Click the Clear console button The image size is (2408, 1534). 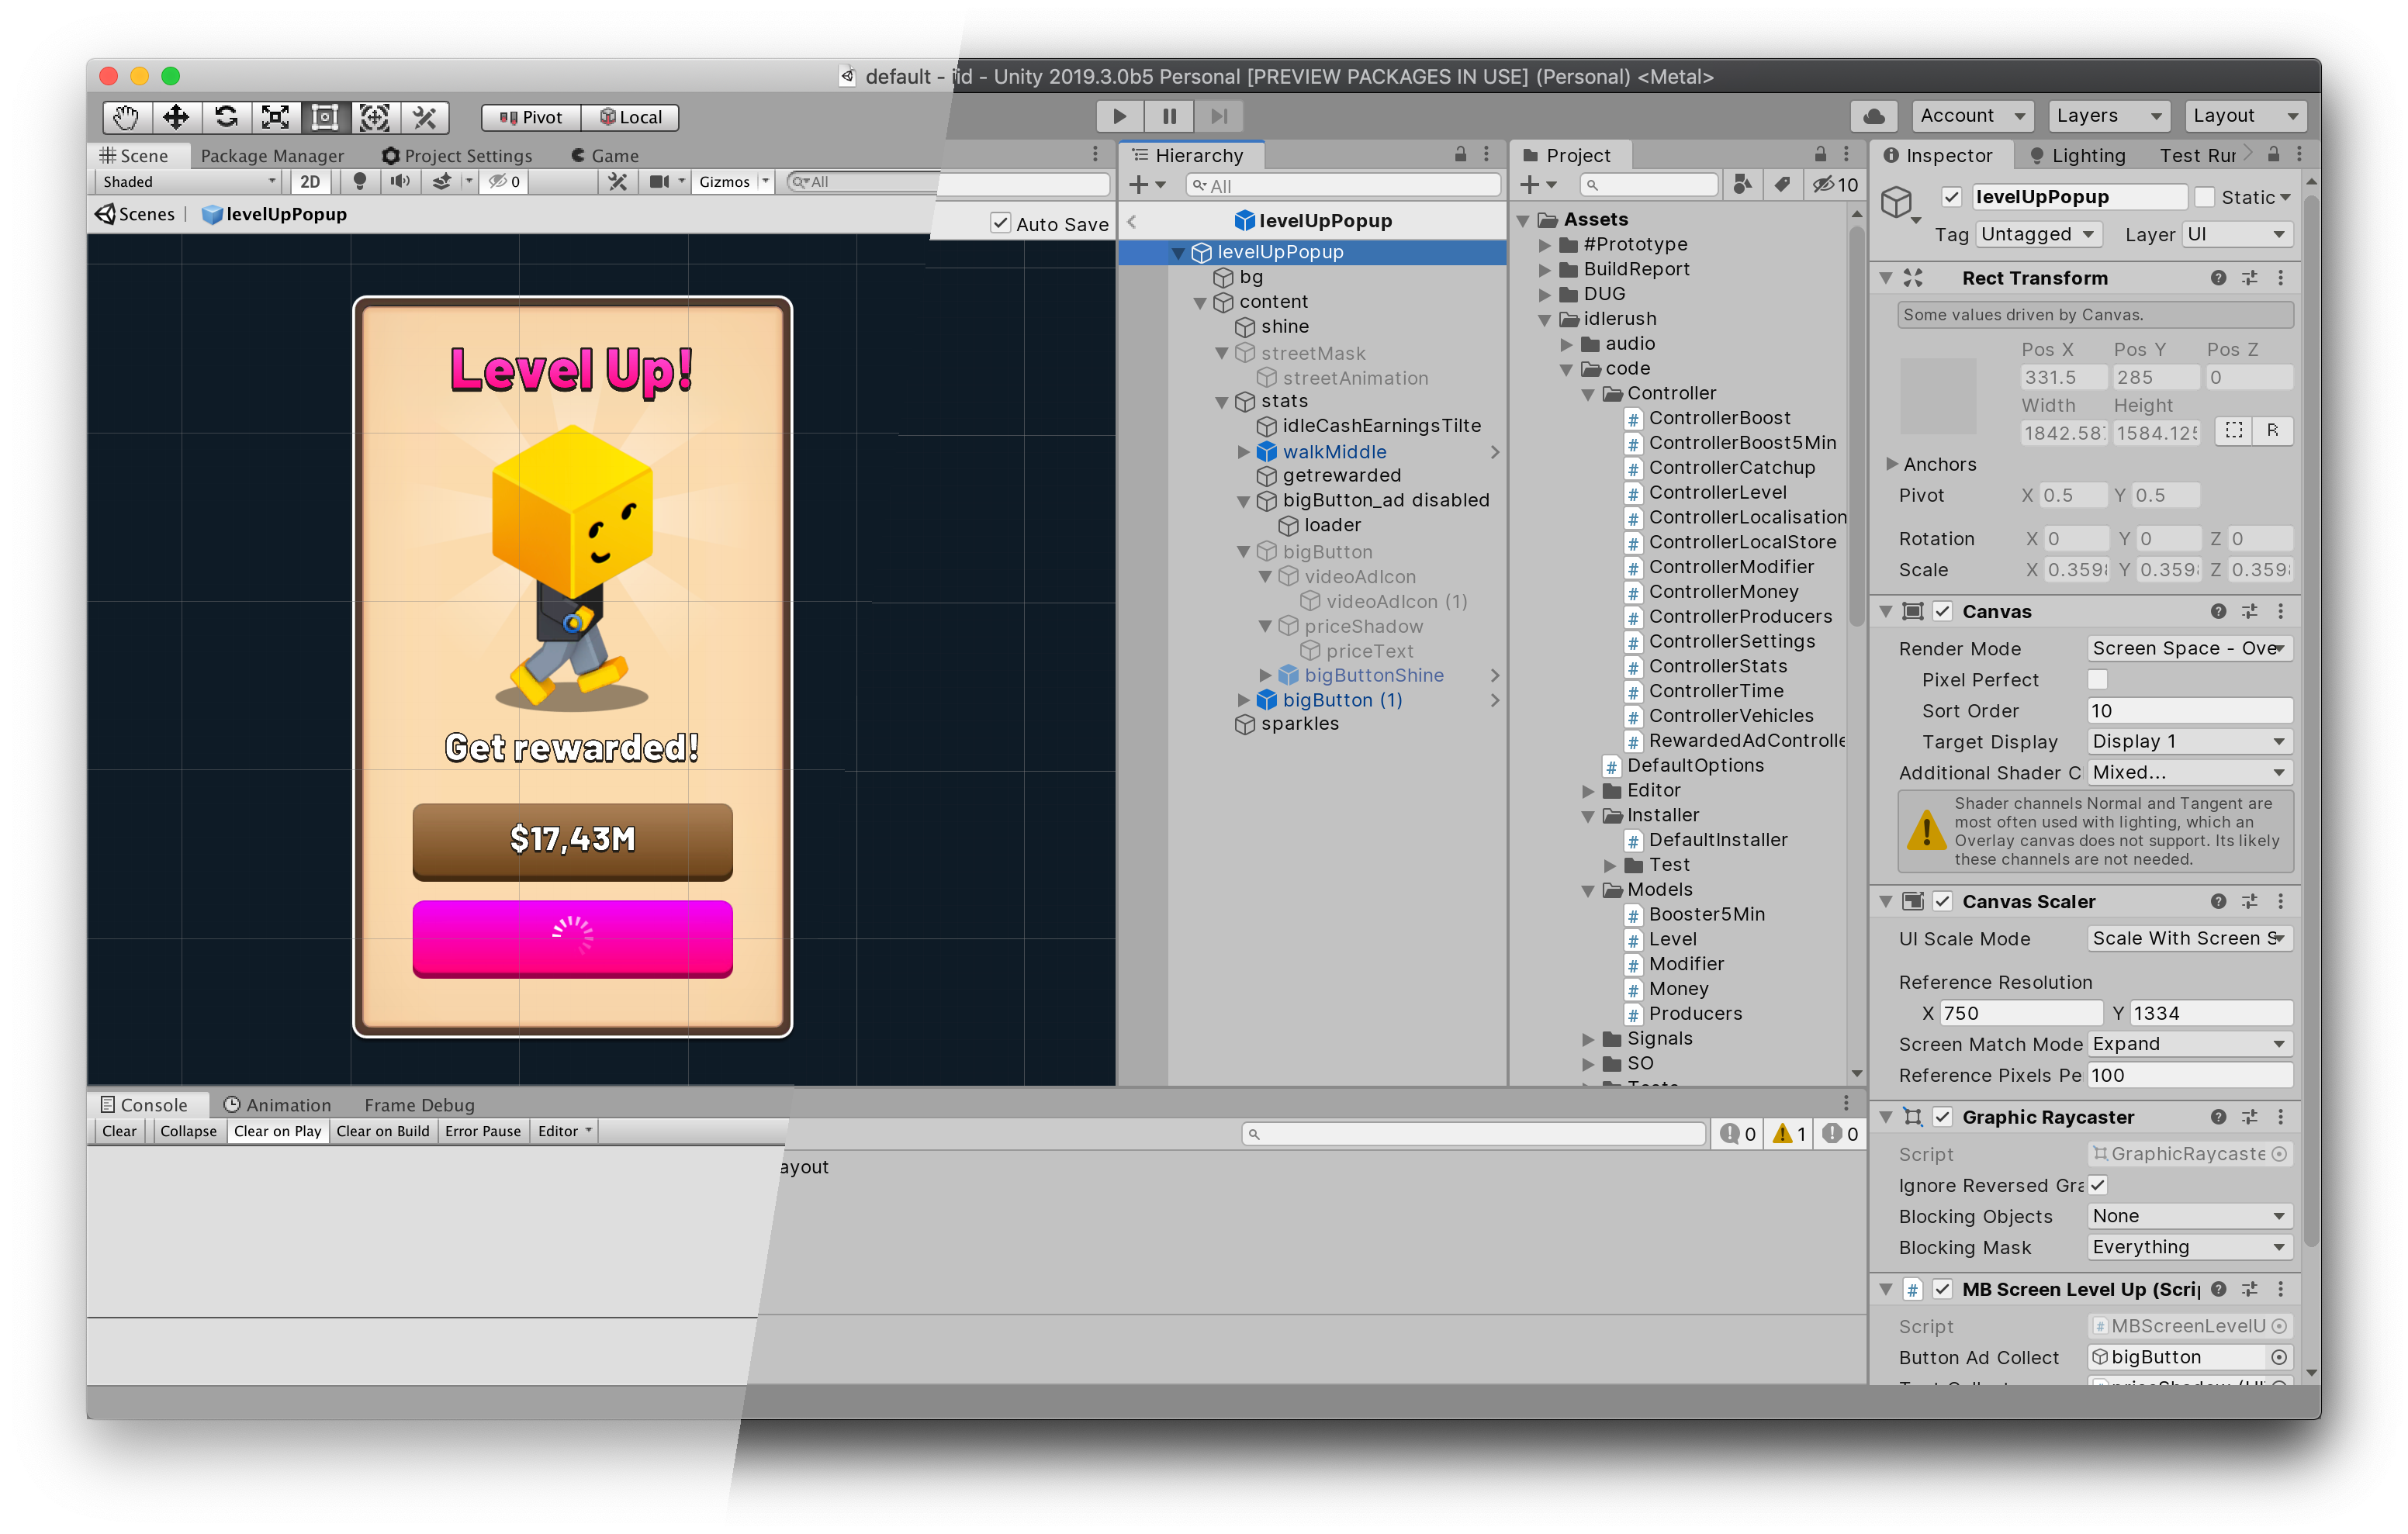[x=119, y=1131]
